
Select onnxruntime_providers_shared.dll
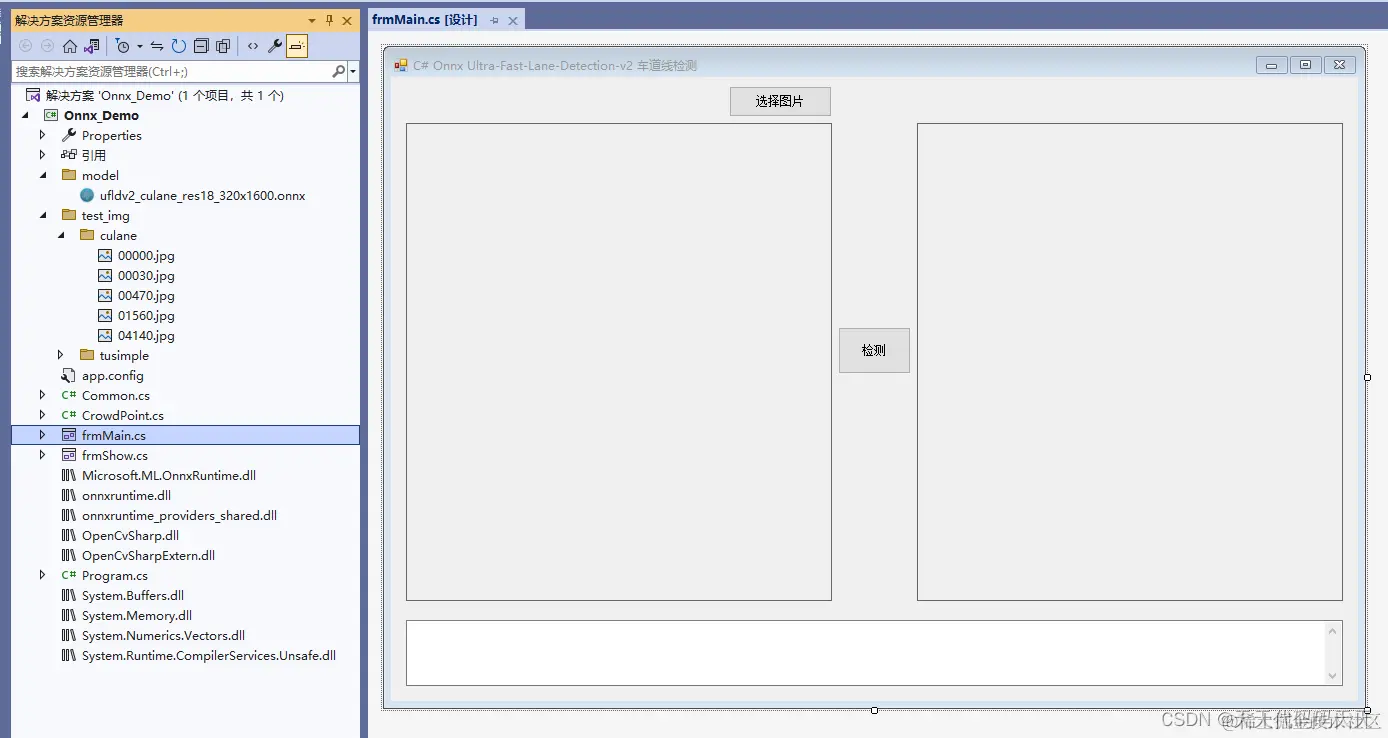click(180, 516)
